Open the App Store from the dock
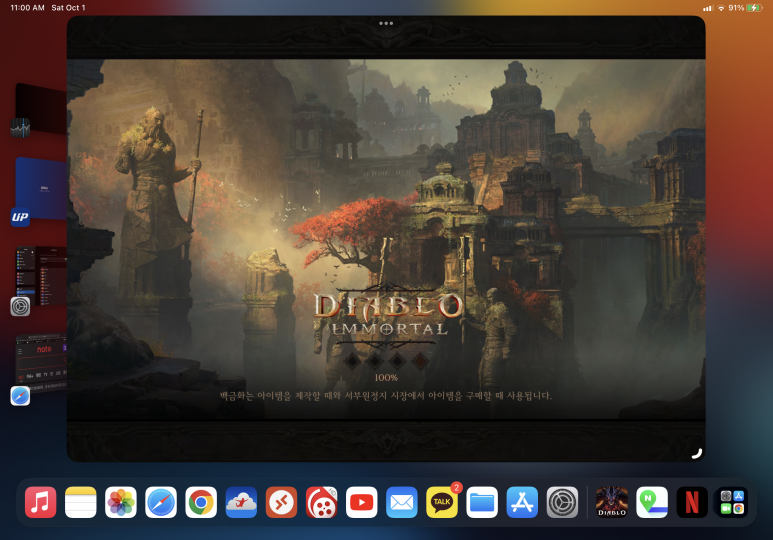 [522, 502]
